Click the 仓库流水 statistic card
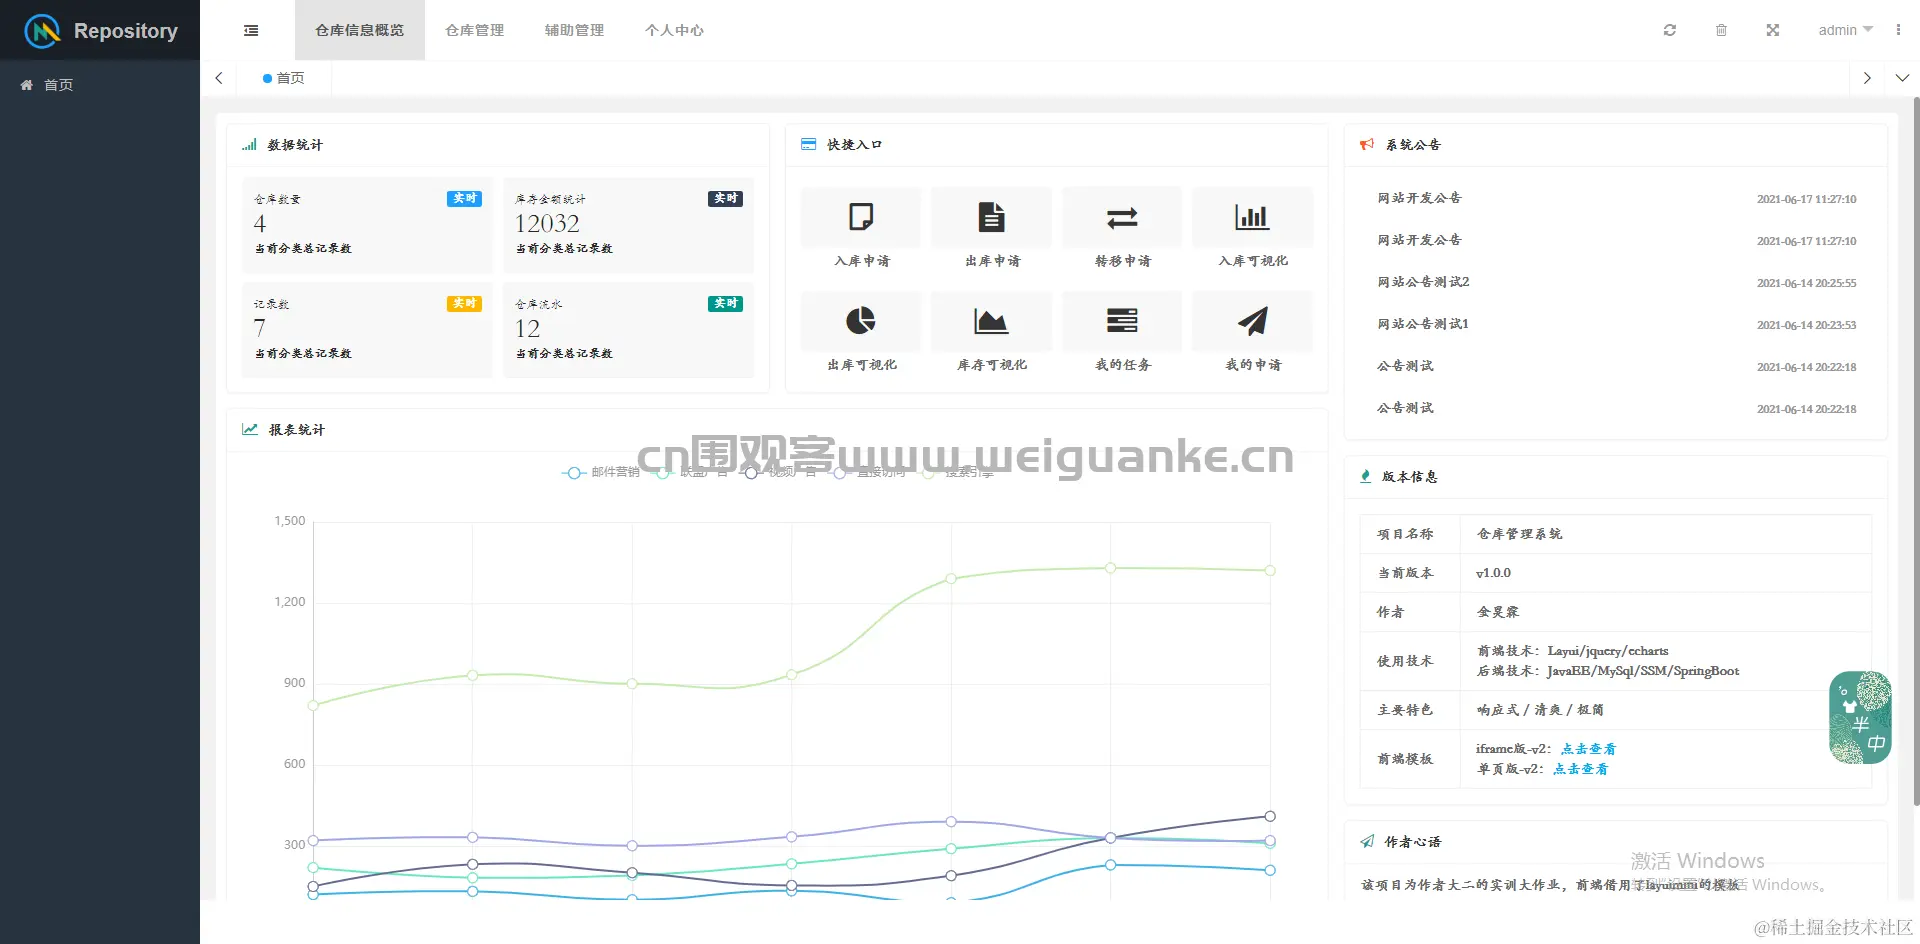Screen dimensions: 1920x944 (x=628, y=330)
